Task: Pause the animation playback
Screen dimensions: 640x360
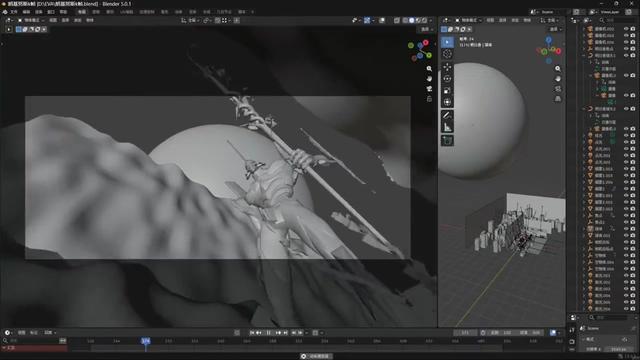Action: [x=269, y=333]
